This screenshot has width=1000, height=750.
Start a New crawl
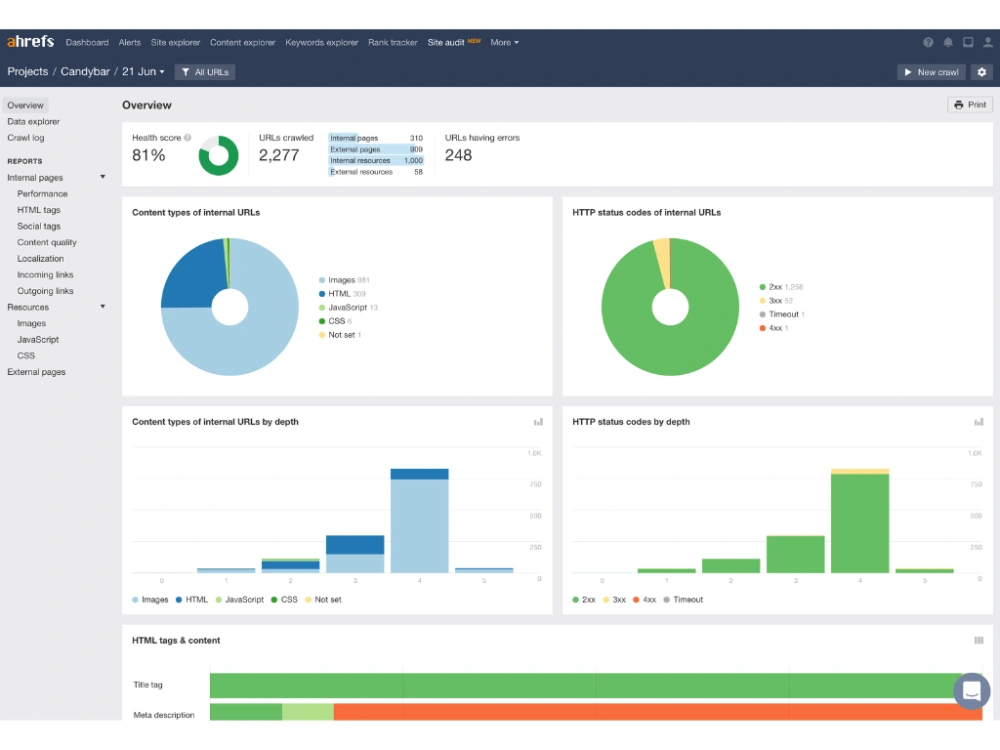(931, 72)
